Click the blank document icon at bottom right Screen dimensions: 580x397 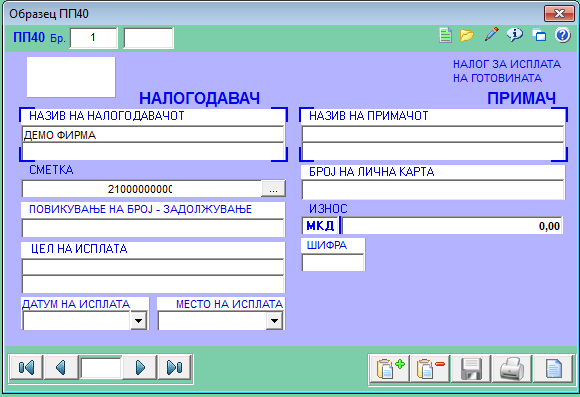tap(553, 369)
